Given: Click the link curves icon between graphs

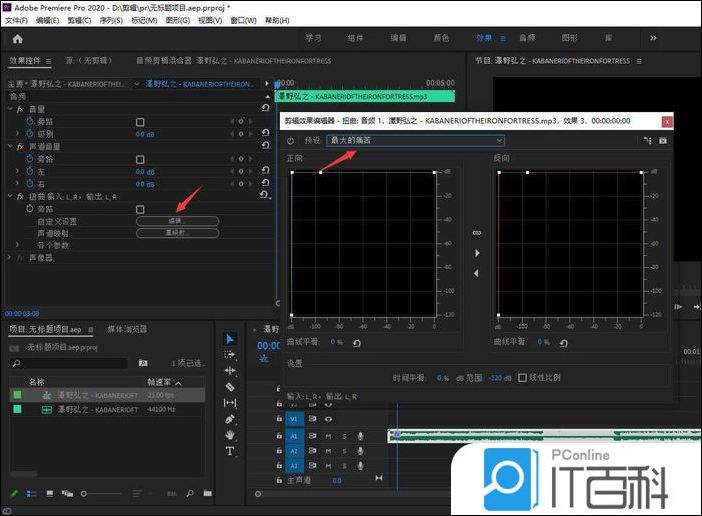Looking at the screenshot, I should (x=476, y=233).
